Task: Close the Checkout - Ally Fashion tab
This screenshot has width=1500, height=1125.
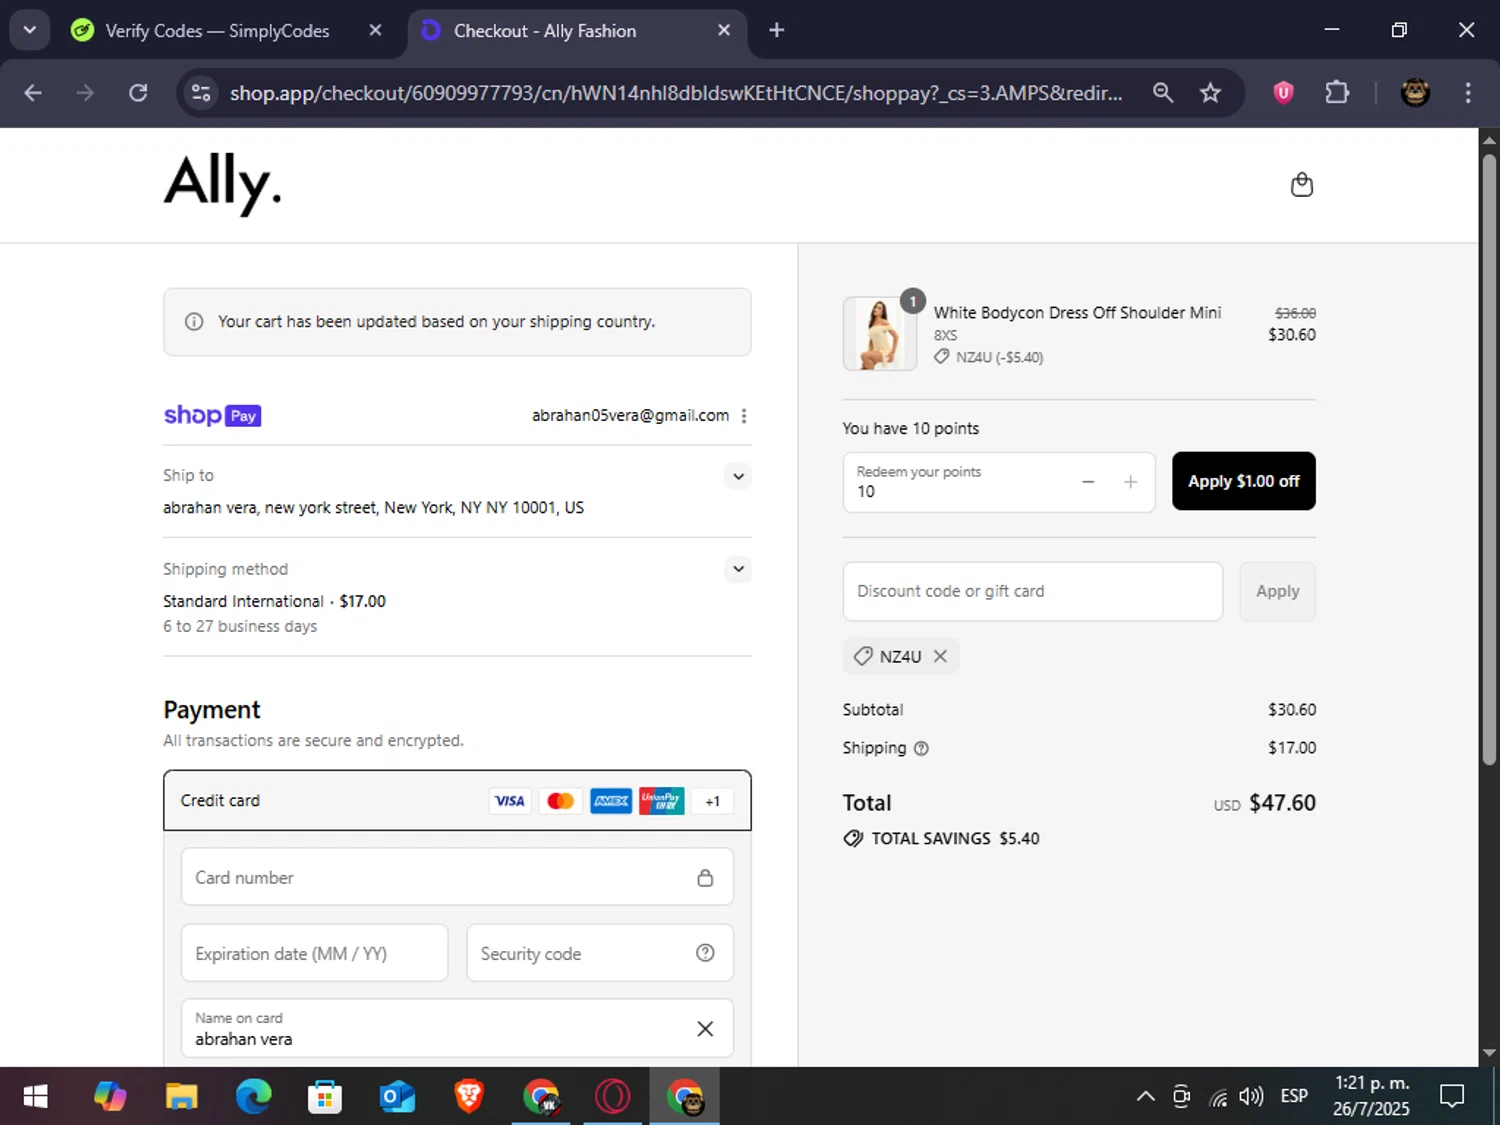Action: (724, 31)
